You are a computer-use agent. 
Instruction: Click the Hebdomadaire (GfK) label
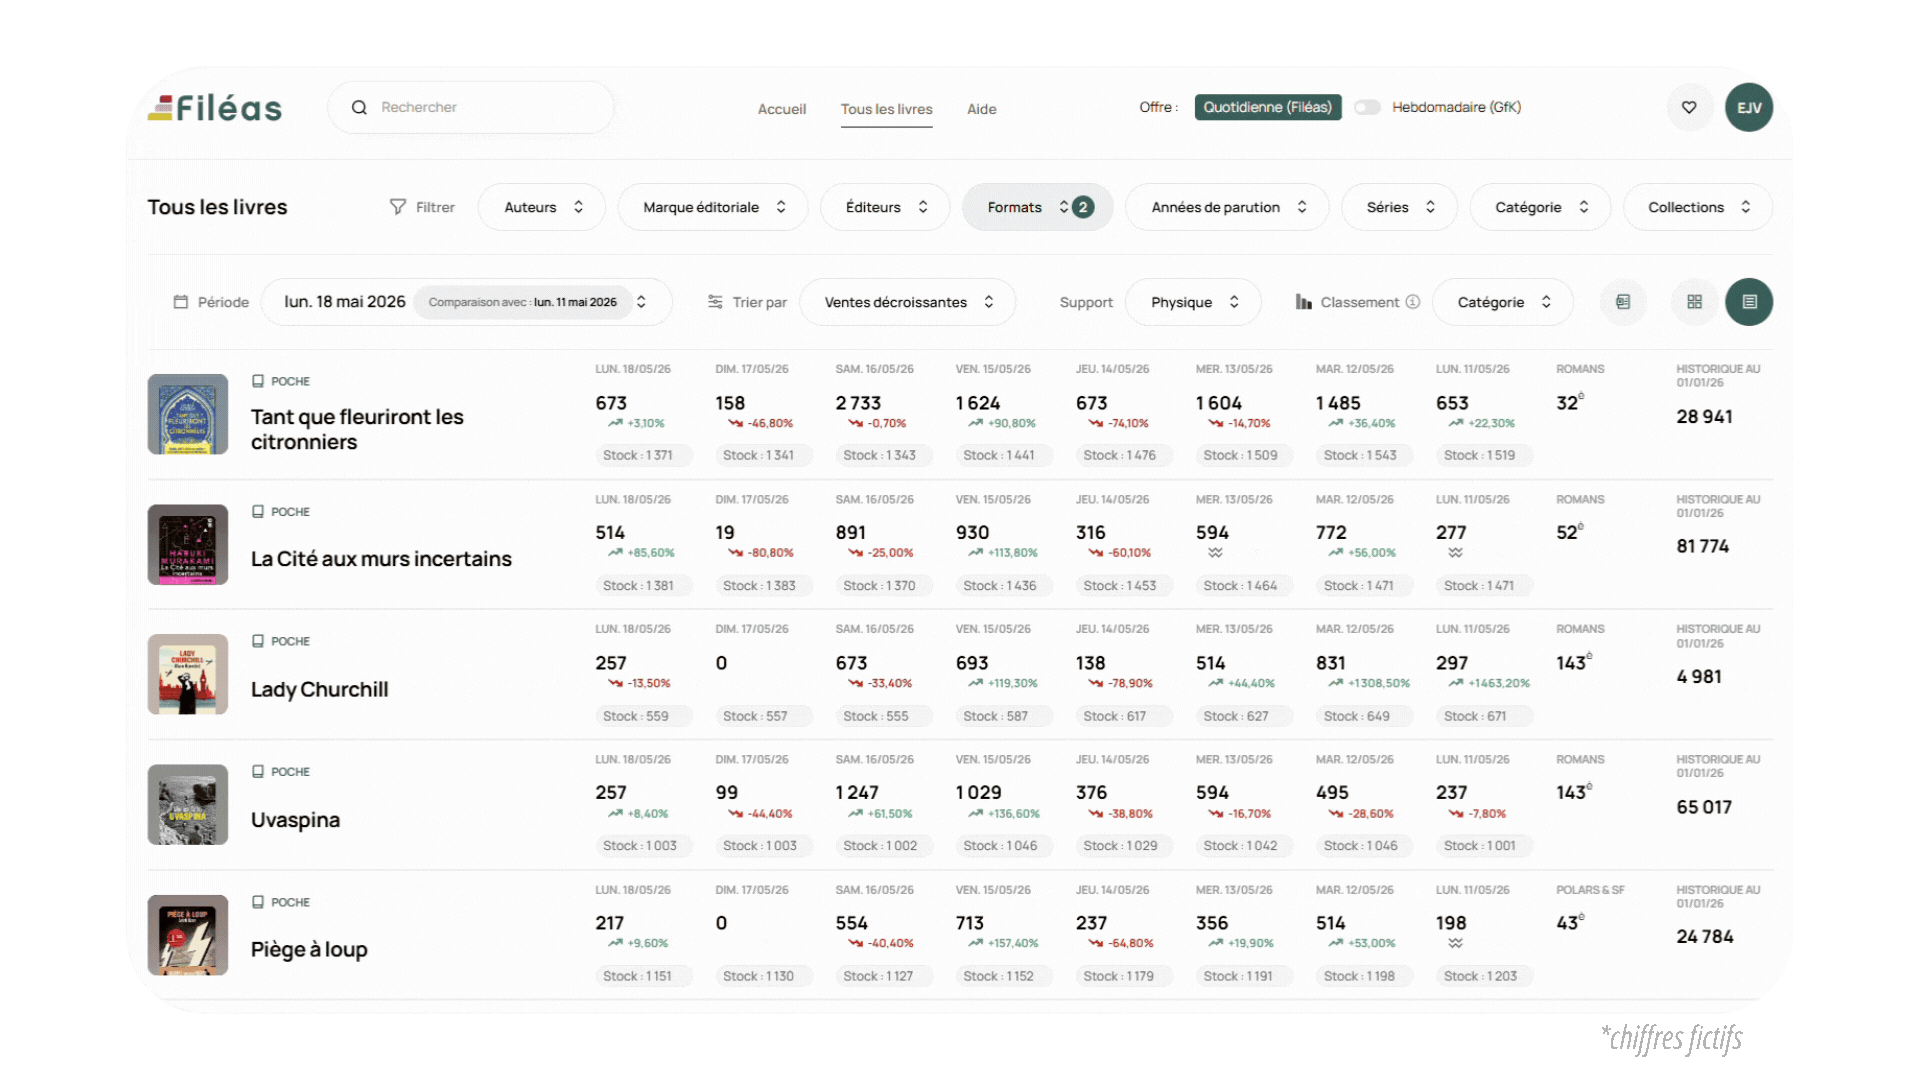(1456, 107)
